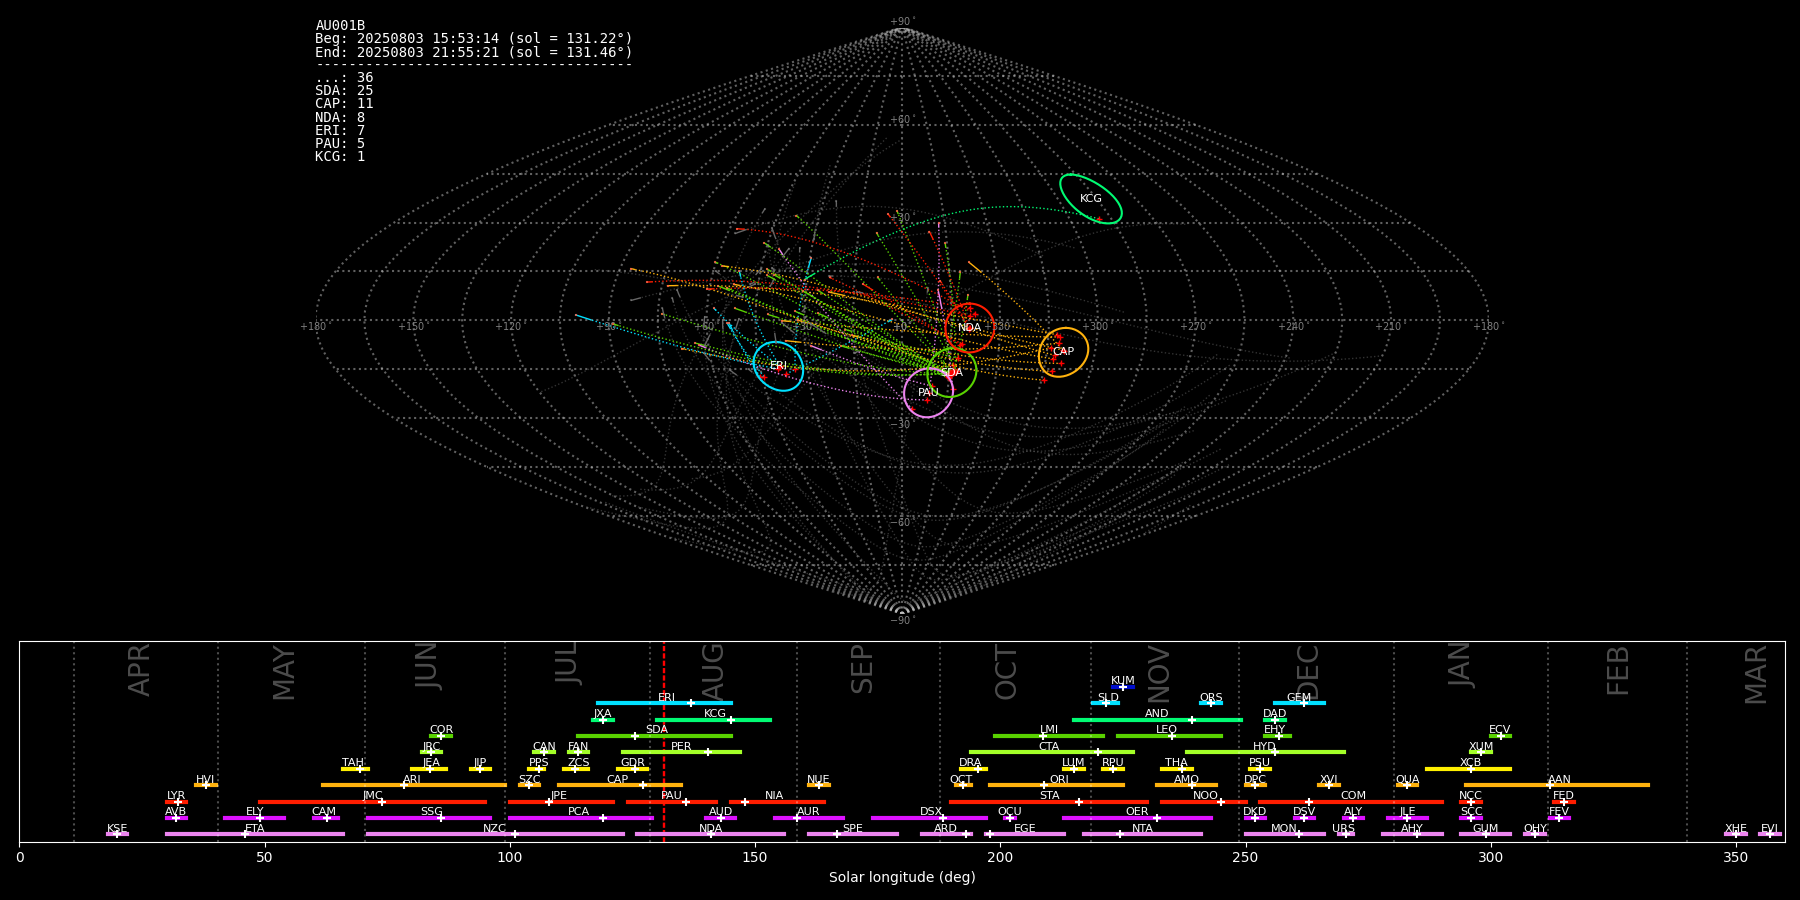Click the GEM shower bar in timeline
1800x900 pixels.
point(1299,703)
